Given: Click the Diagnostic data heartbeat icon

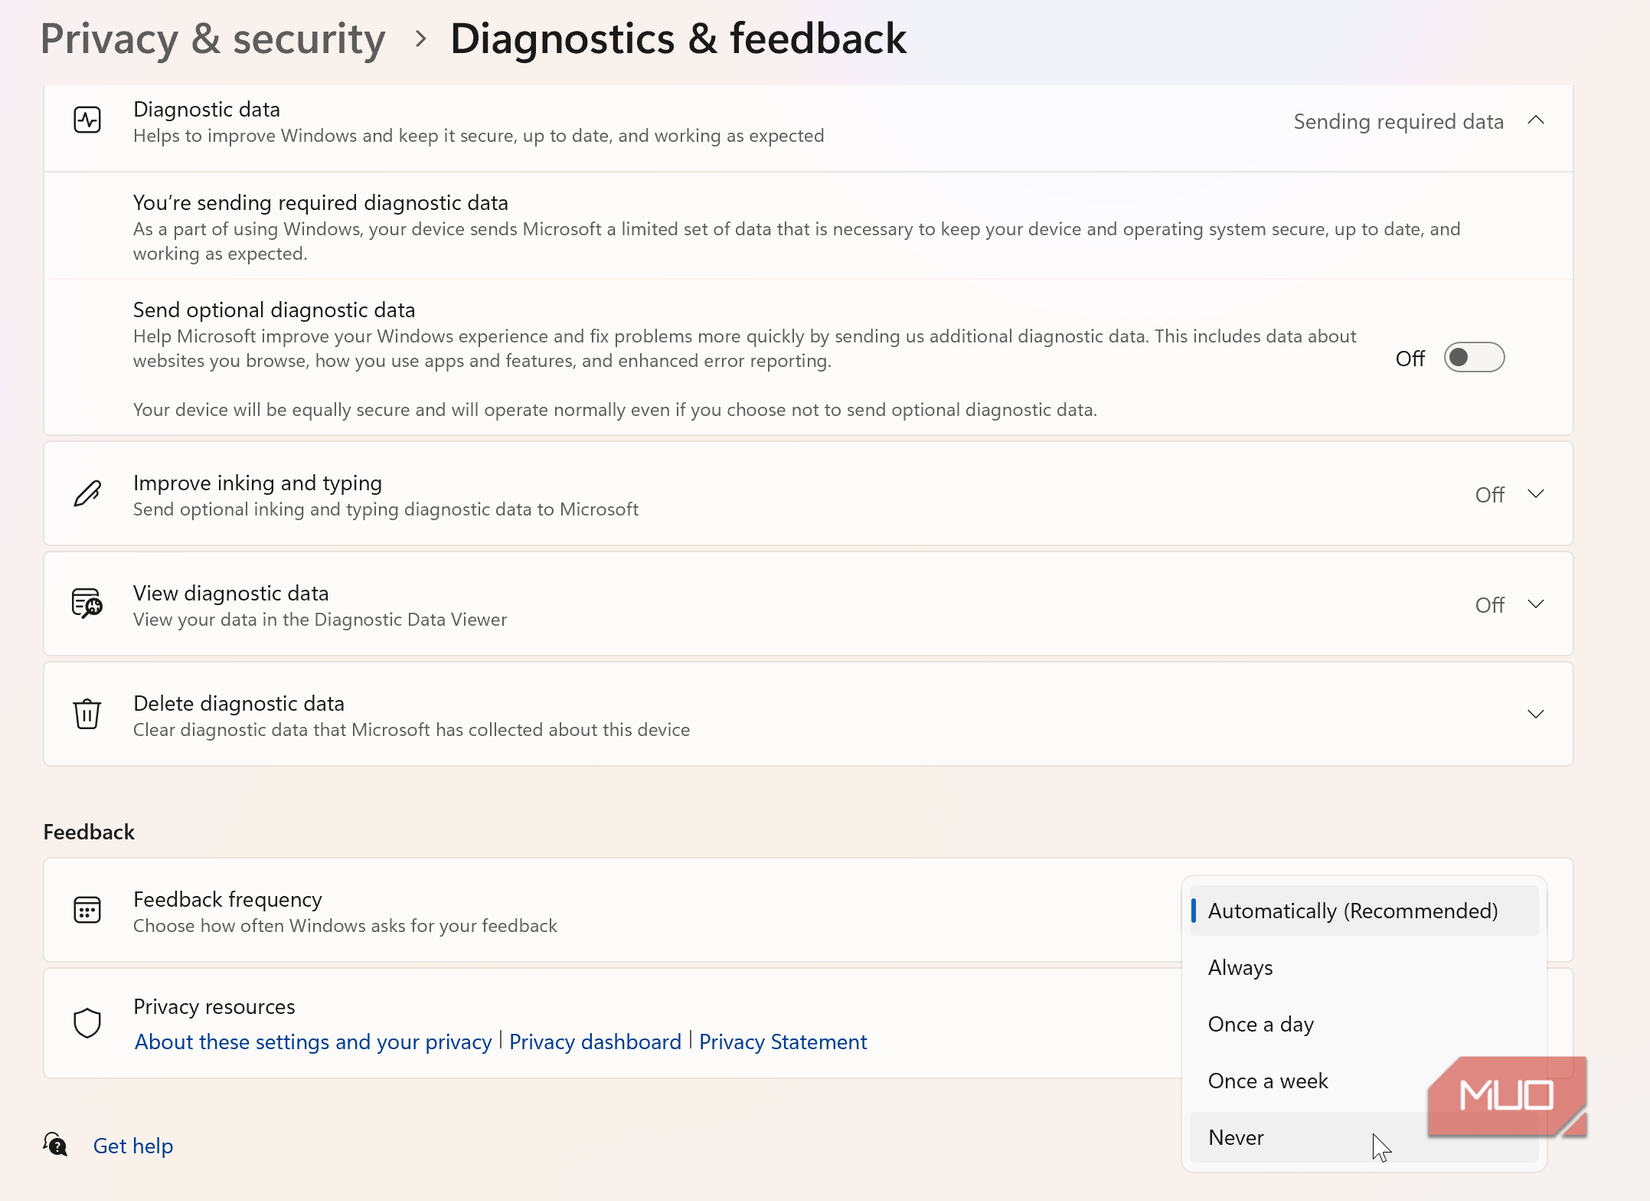Looking at the screenshot, I should 87,120.
